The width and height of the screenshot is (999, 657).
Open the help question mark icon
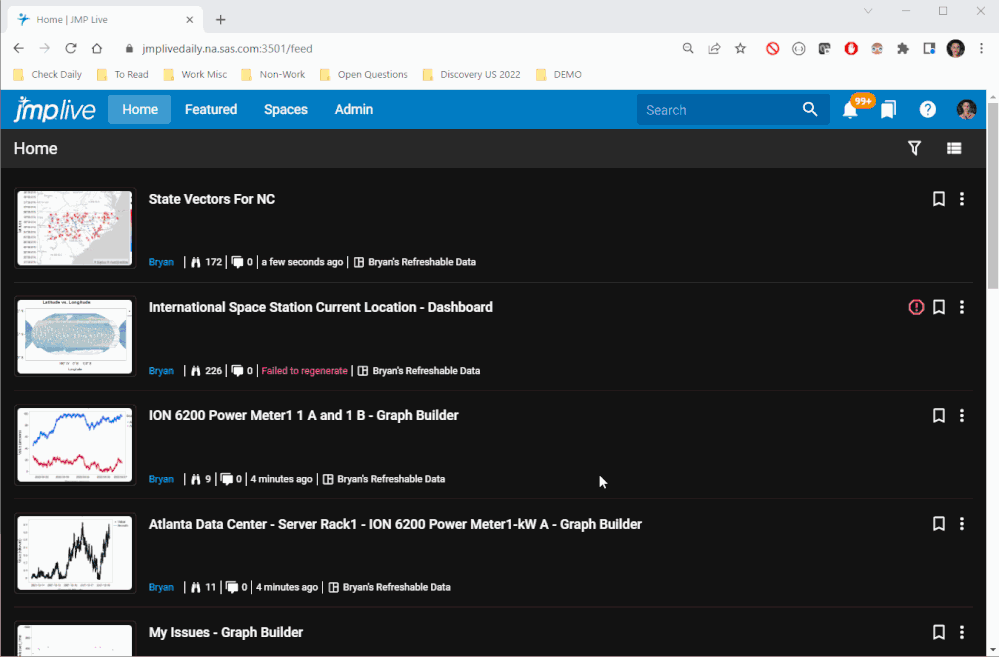(928, 110)
